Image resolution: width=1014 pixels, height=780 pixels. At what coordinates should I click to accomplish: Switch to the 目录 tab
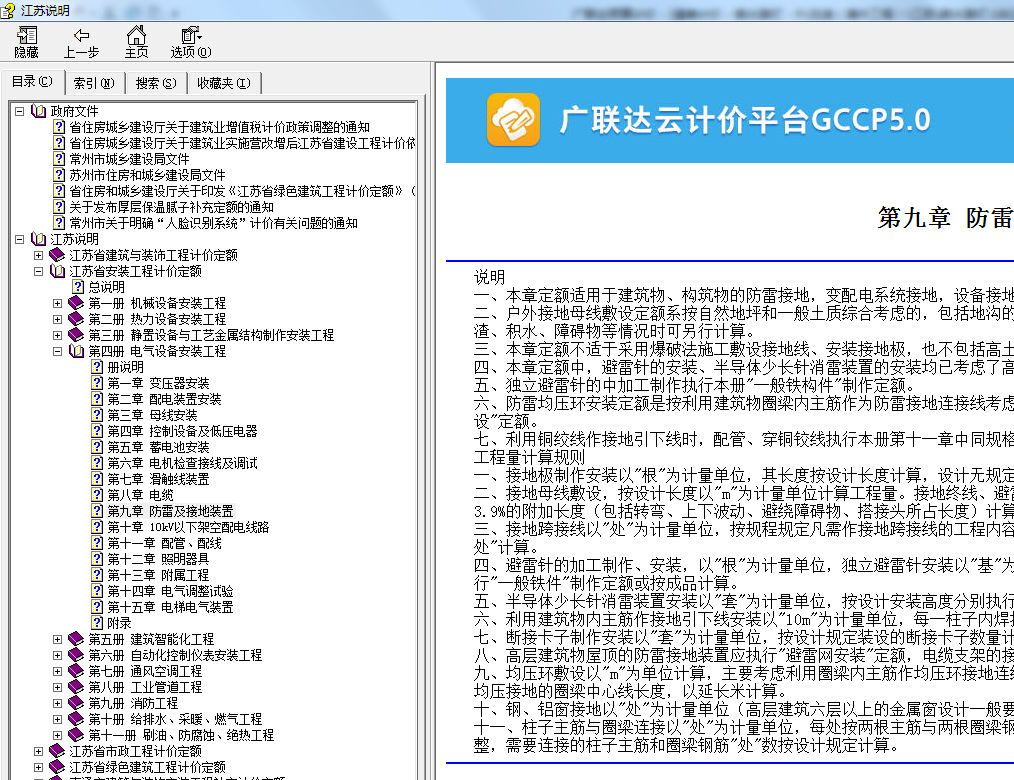click(32, 81)
